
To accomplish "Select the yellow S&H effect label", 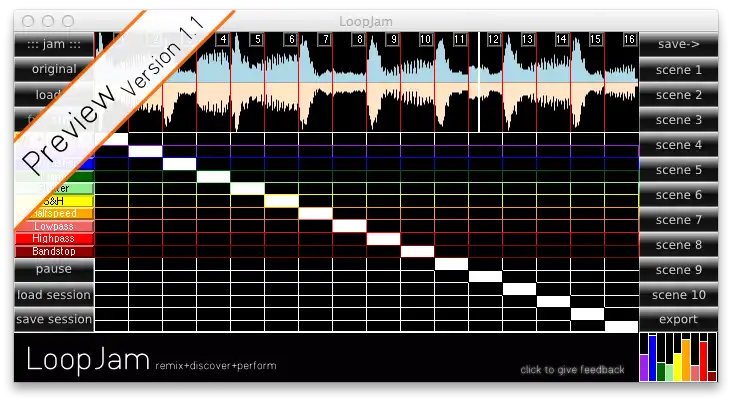I will click(x=54, y=201).
